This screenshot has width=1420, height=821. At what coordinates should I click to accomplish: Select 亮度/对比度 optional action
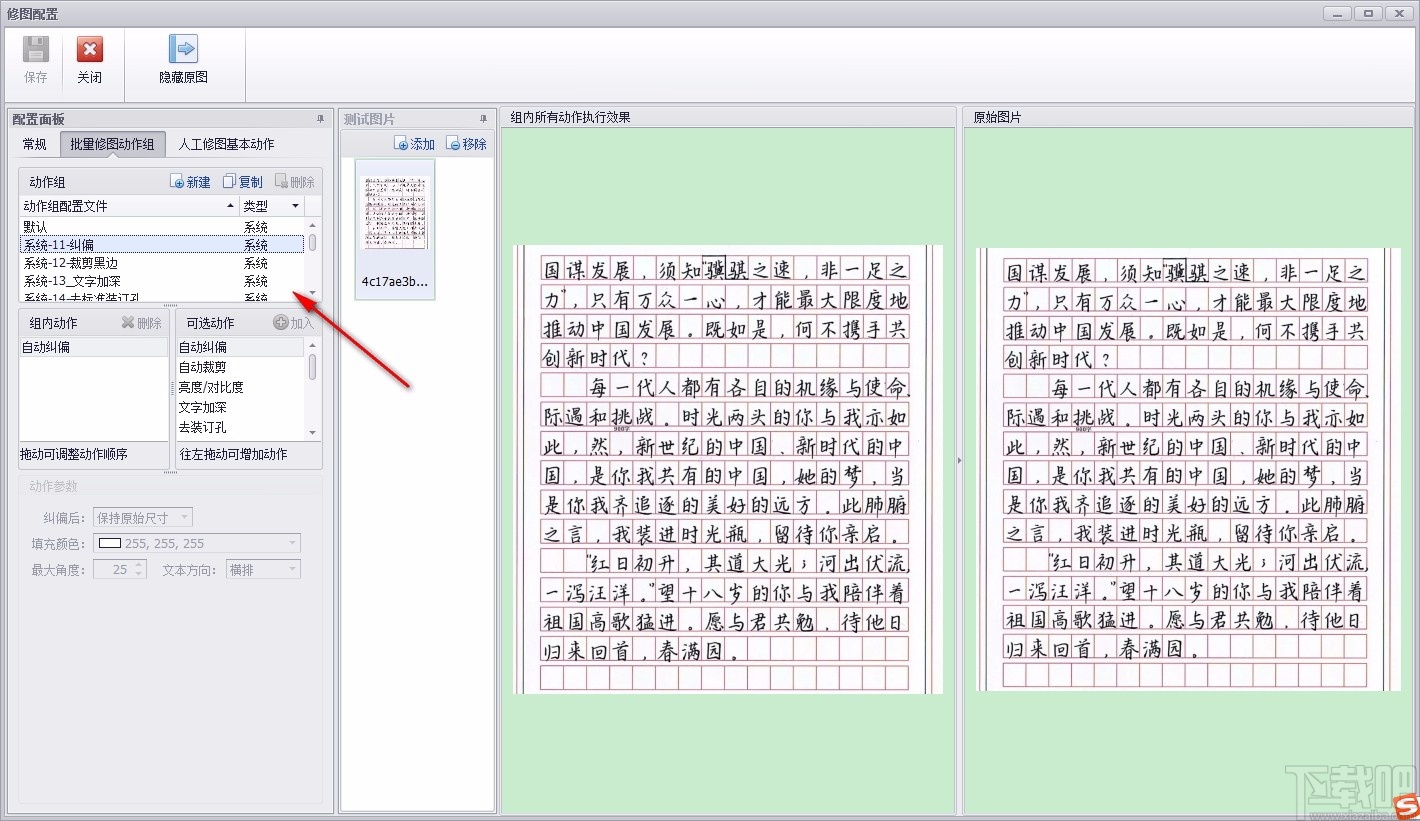pyautogui.click(x=241, y=387)
